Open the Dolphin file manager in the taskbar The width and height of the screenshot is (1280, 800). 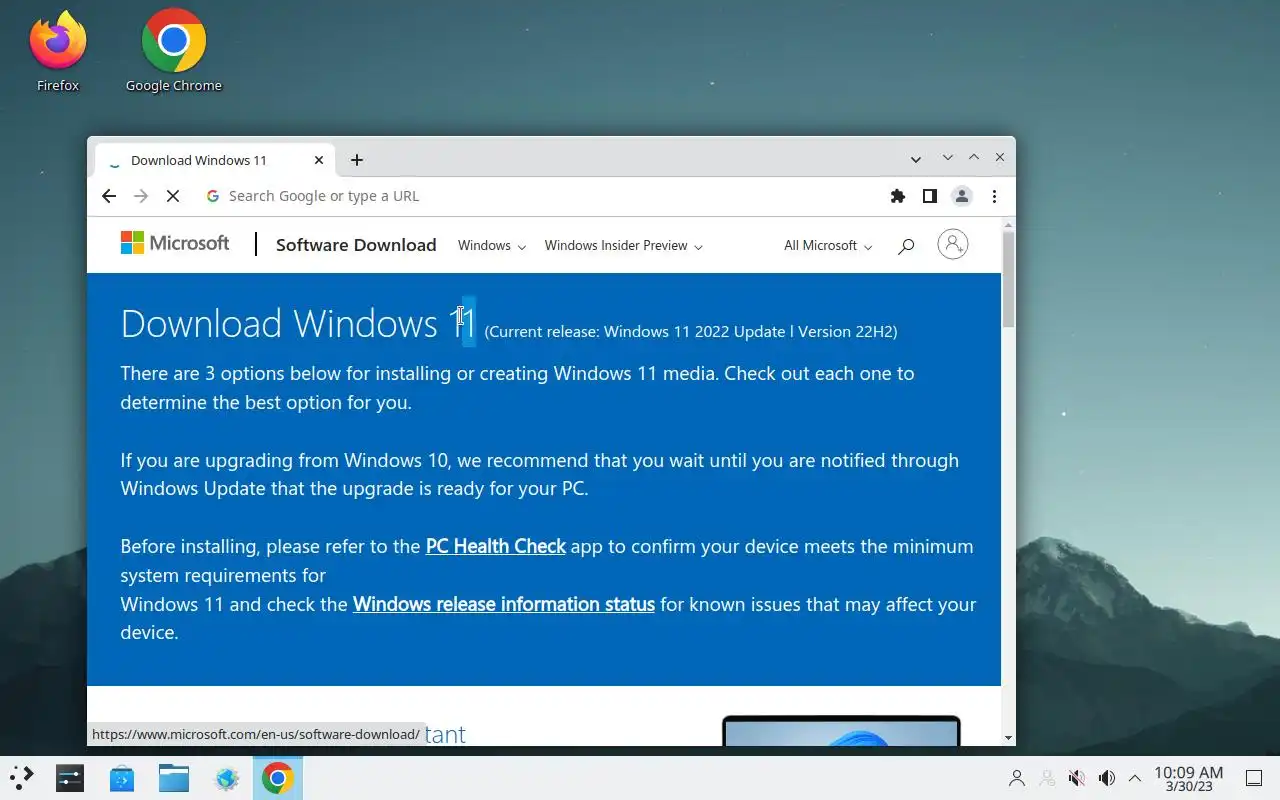point(174,778)
